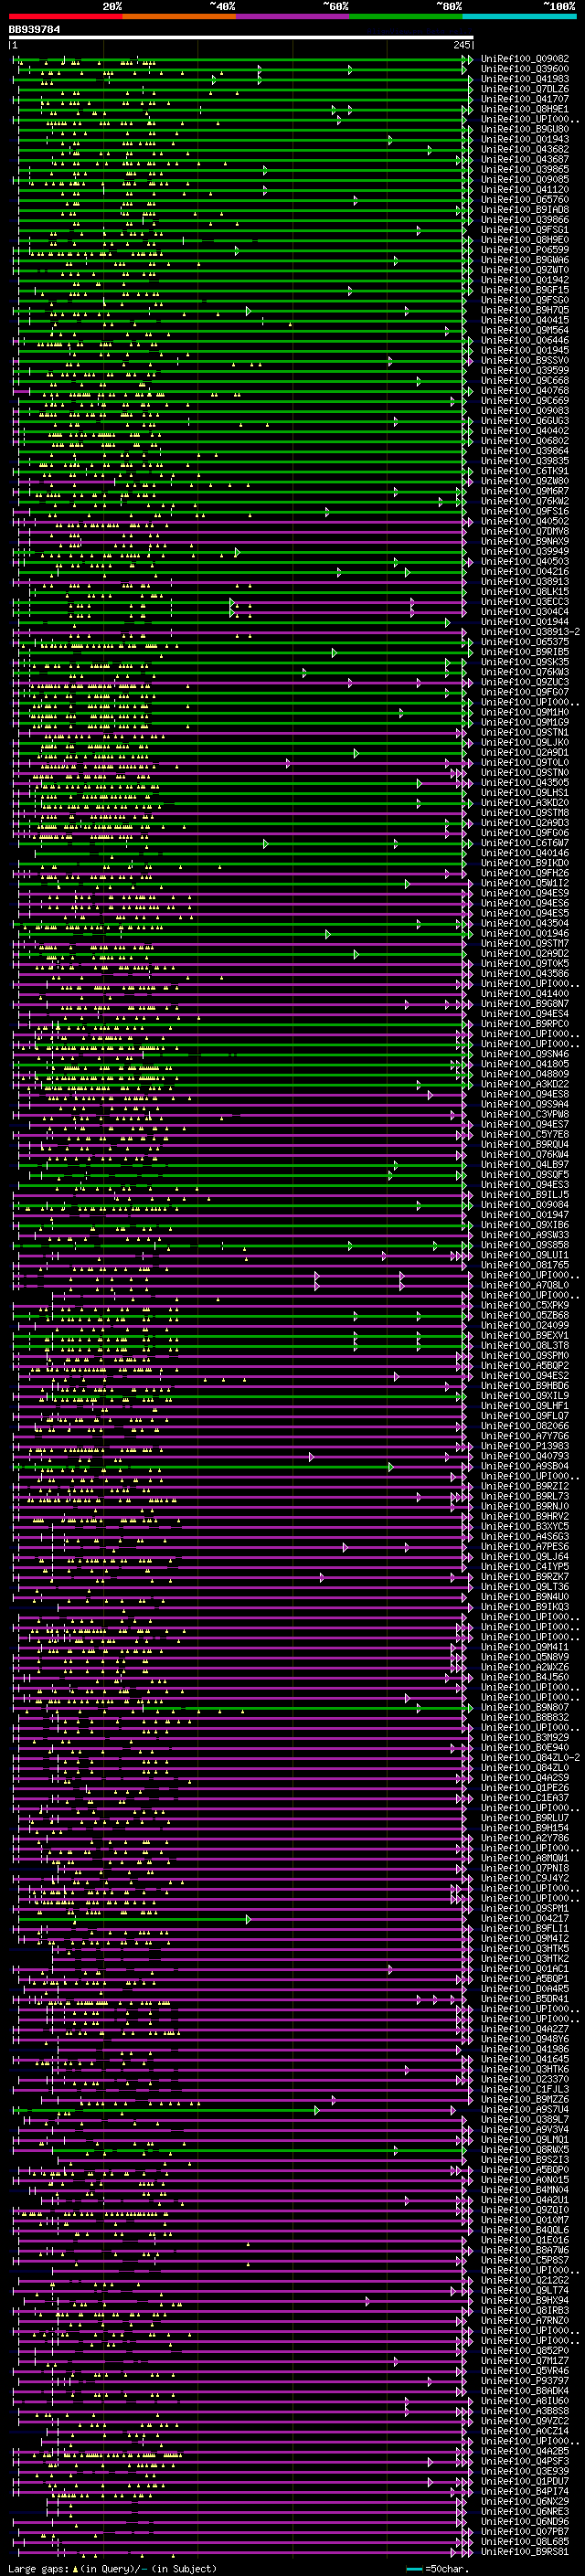Click UniRef100_Q40415 in the list
585x2576 pixels.
tap(525, 320)
